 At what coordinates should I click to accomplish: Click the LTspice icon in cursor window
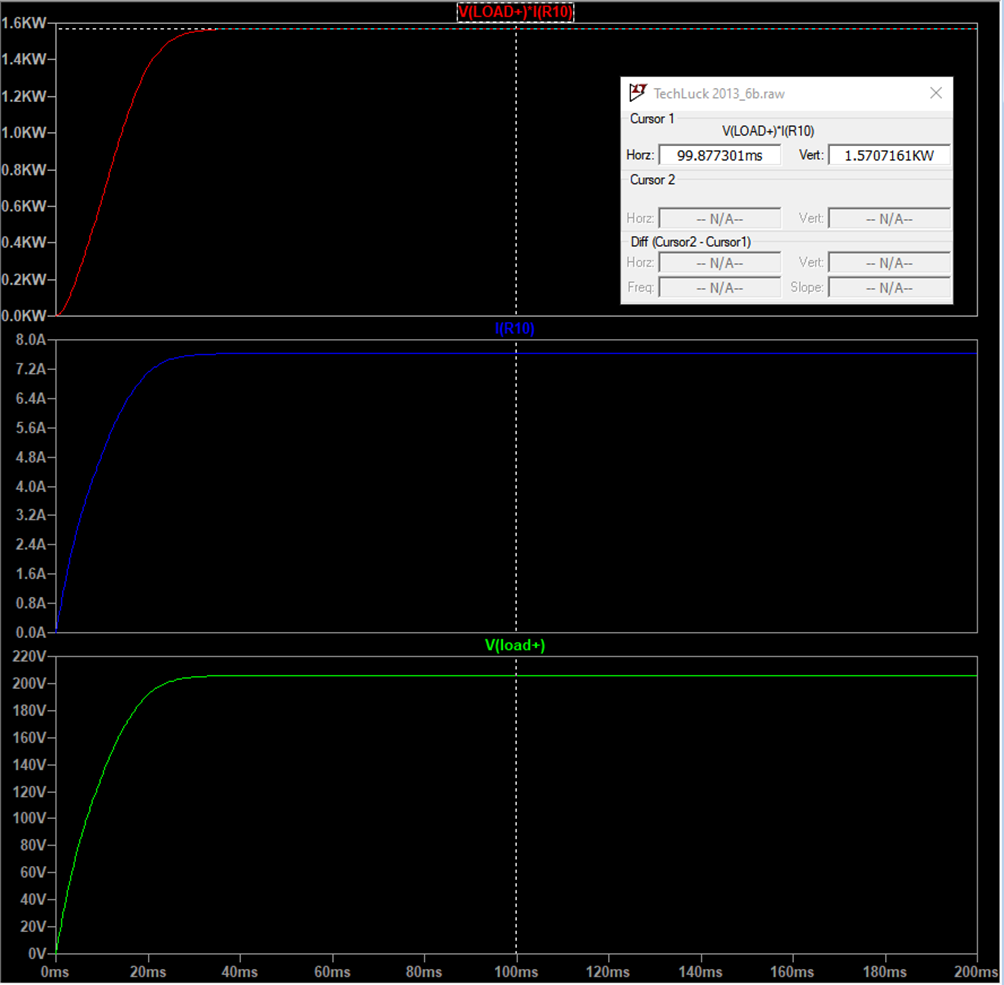pyautogui.click(x=638, y=93)
